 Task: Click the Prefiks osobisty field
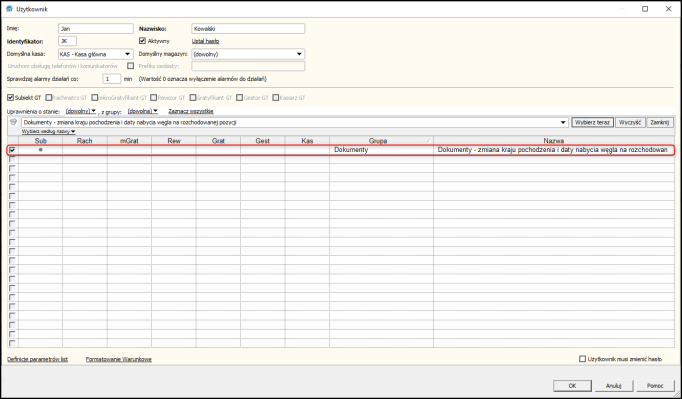tap(248, 66)
